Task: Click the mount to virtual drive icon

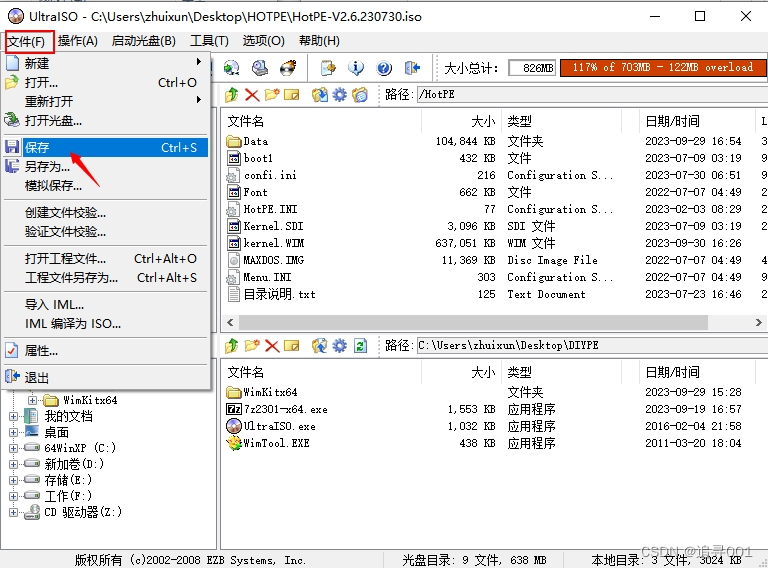Action: click(260, 68)
